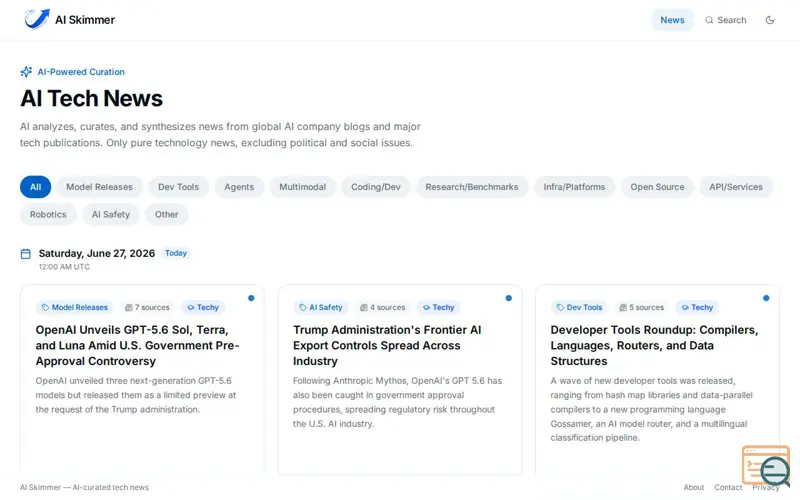Click 4 sources label on Export Controls card
Image resolution: width=800 pixels, height=500 pixels.
point(383,307)
